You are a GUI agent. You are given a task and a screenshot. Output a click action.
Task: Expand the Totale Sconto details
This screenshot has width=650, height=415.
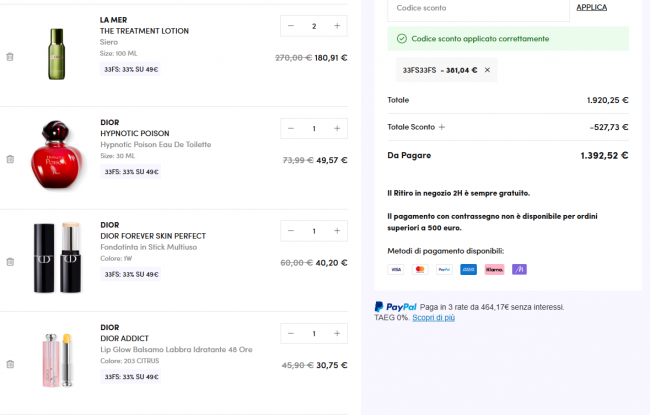(442, 127)
